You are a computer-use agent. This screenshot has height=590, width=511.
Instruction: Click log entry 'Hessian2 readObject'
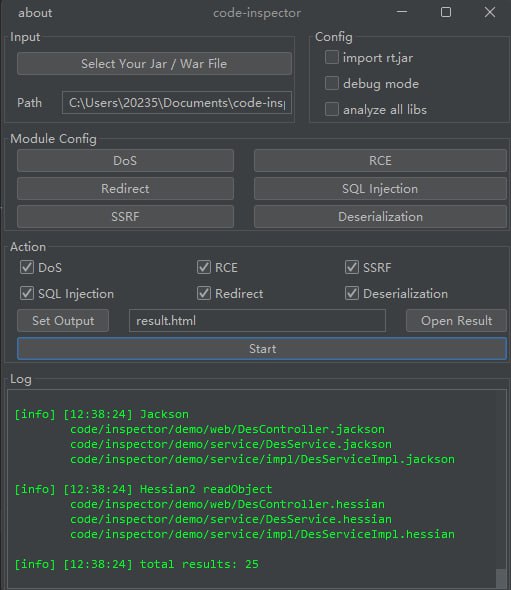(143, 489)
